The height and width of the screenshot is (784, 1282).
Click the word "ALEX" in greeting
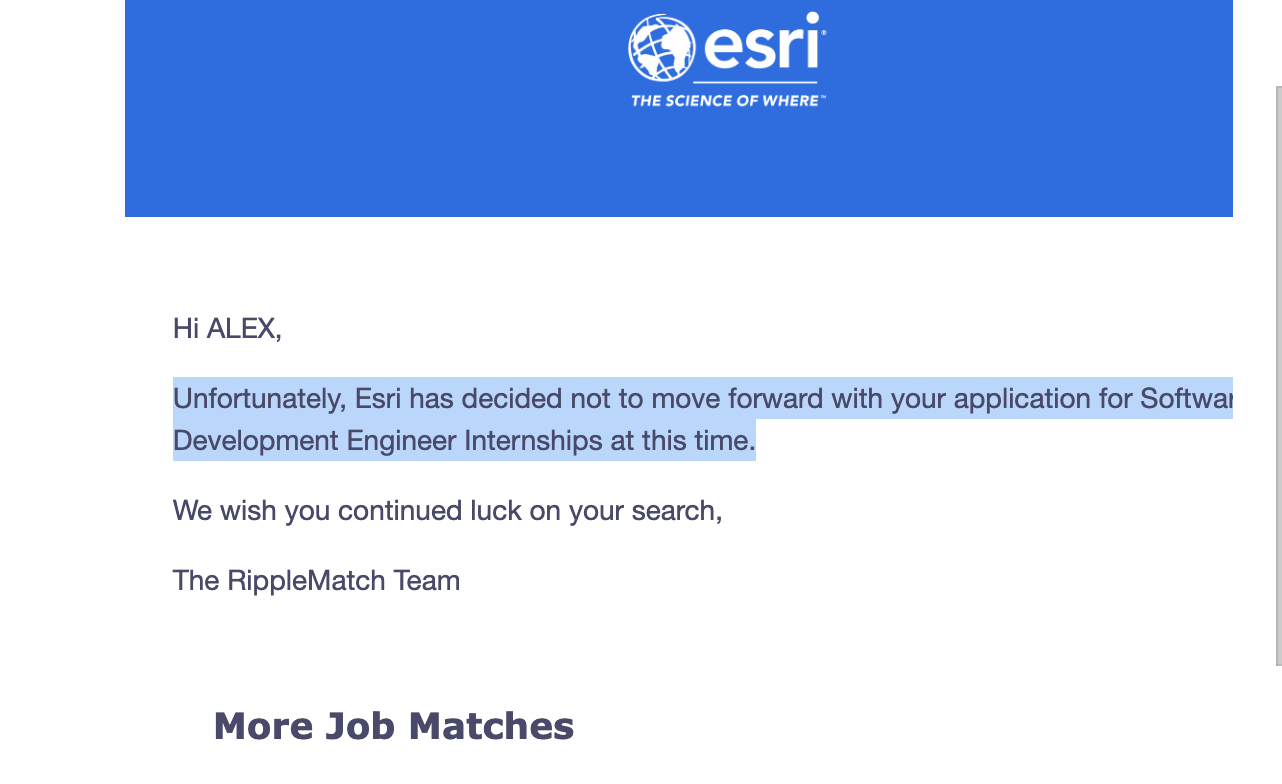[241, 328]
